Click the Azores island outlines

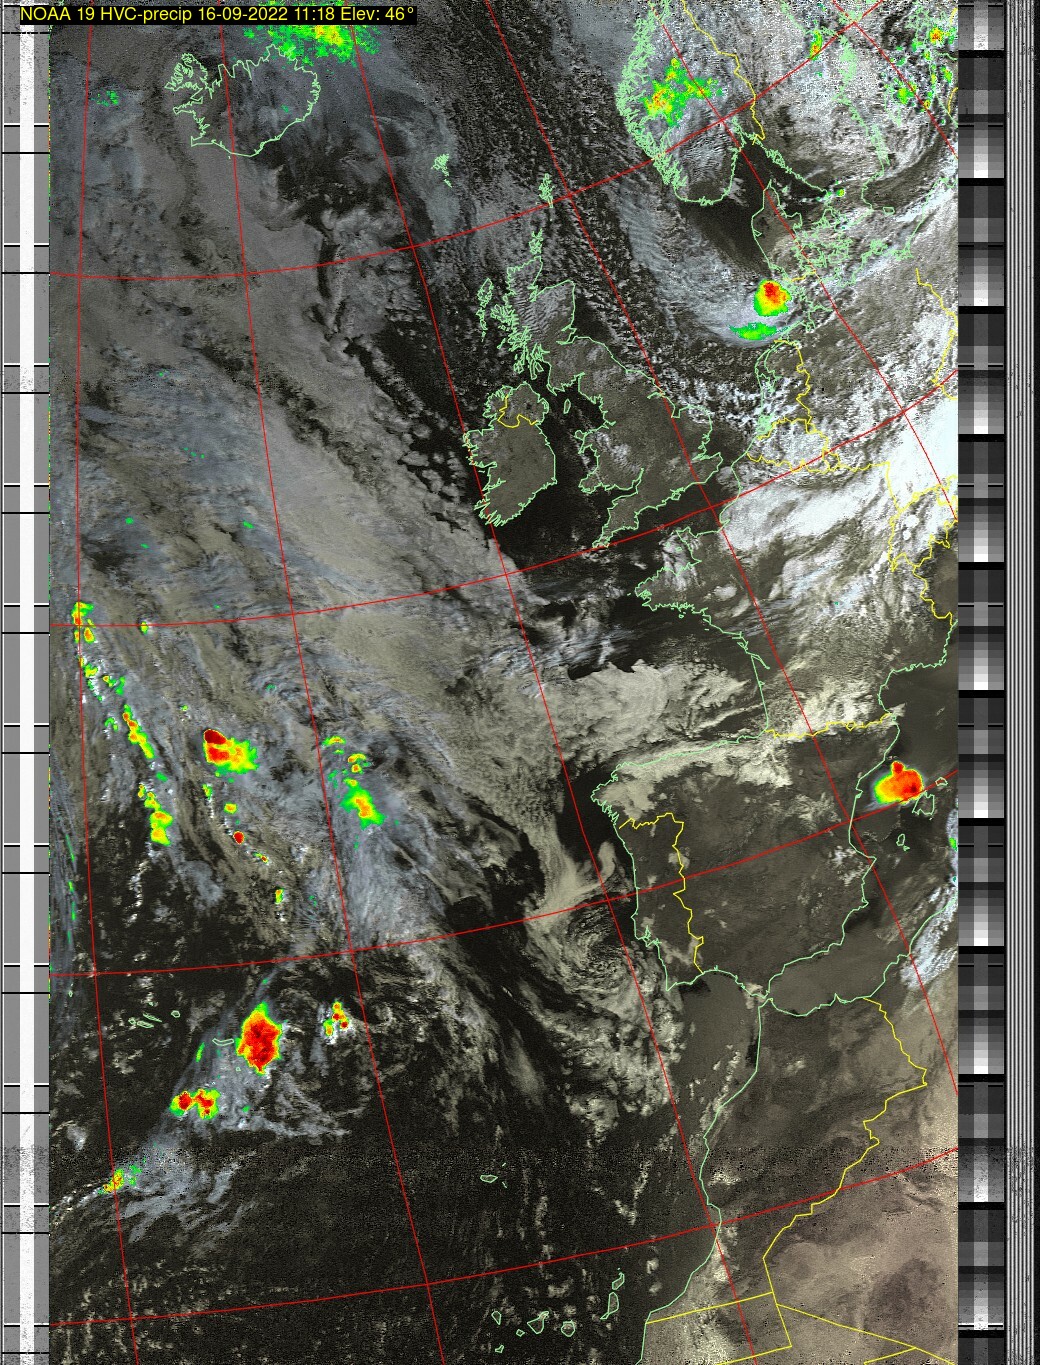pyautogui.click(x=150, y=1021)
